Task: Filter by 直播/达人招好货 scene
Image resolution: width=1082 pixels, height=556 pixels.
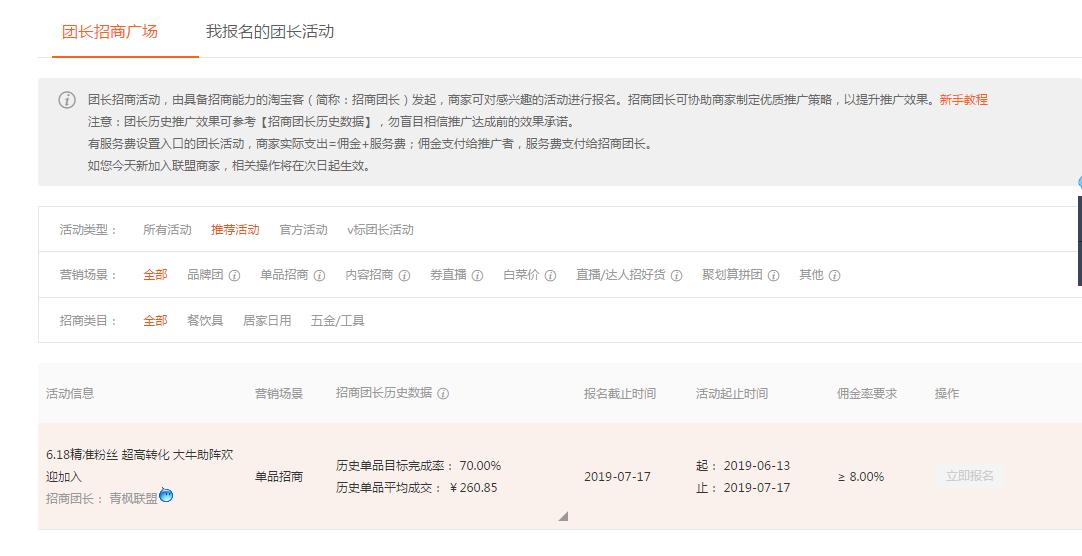Action: click(621, 275)
